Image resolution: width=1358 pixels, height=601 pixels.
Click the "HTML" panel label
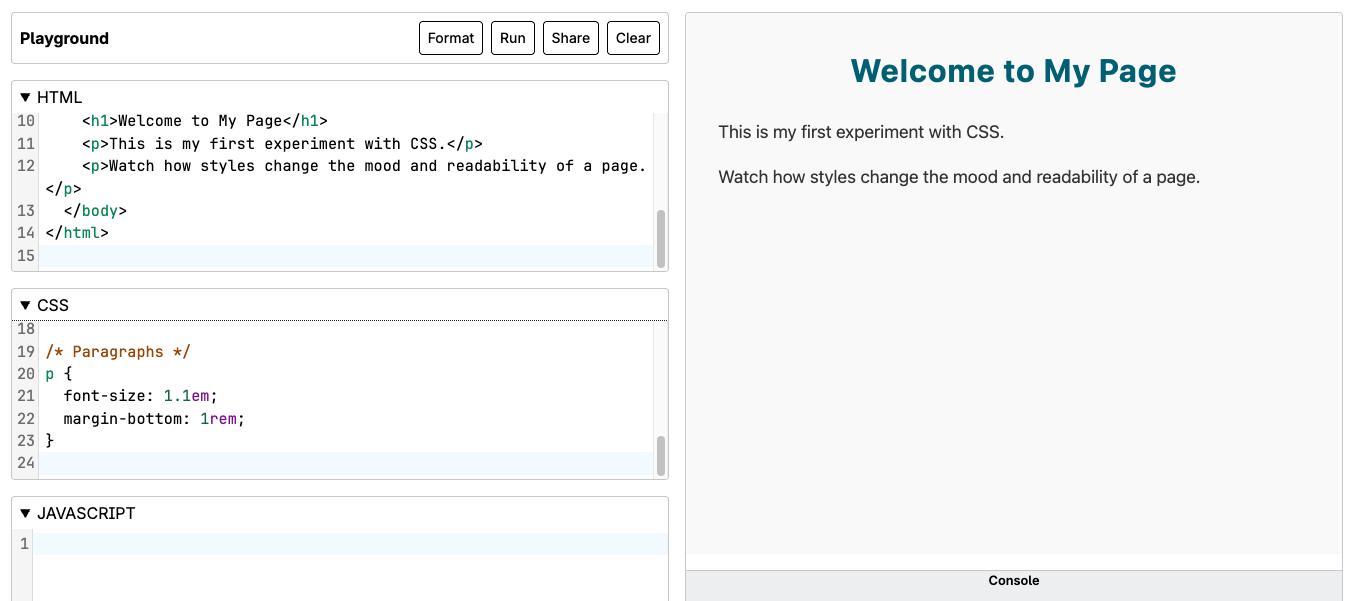pyautogui.click(x=60, y=97)
